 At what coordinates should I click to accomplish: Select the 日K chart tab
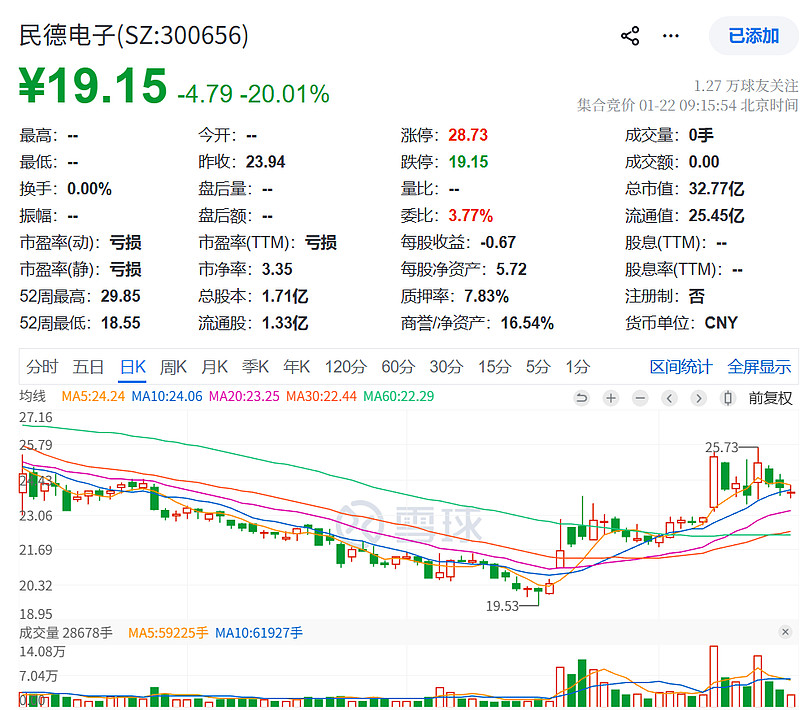[133, 367]
